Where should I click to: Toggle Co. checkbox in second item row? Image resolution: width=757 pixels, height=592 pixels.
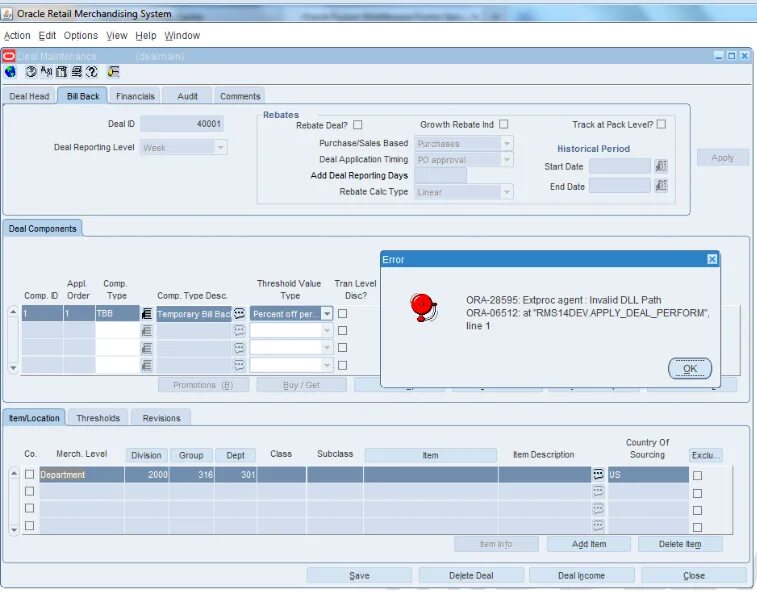coord(29,491)
